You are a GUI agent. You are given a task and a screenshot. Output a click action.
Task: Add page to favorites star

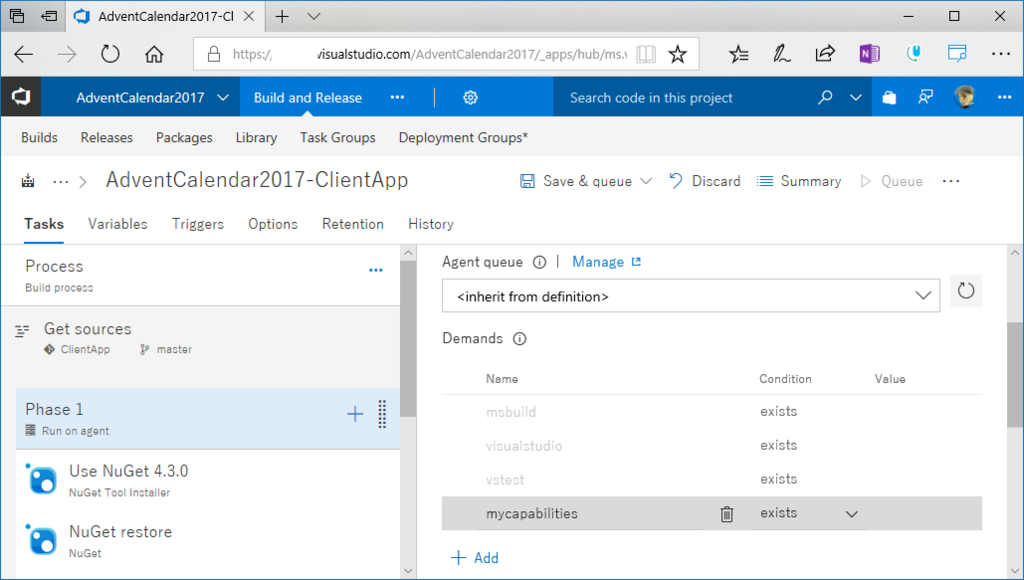pos(678,54)
